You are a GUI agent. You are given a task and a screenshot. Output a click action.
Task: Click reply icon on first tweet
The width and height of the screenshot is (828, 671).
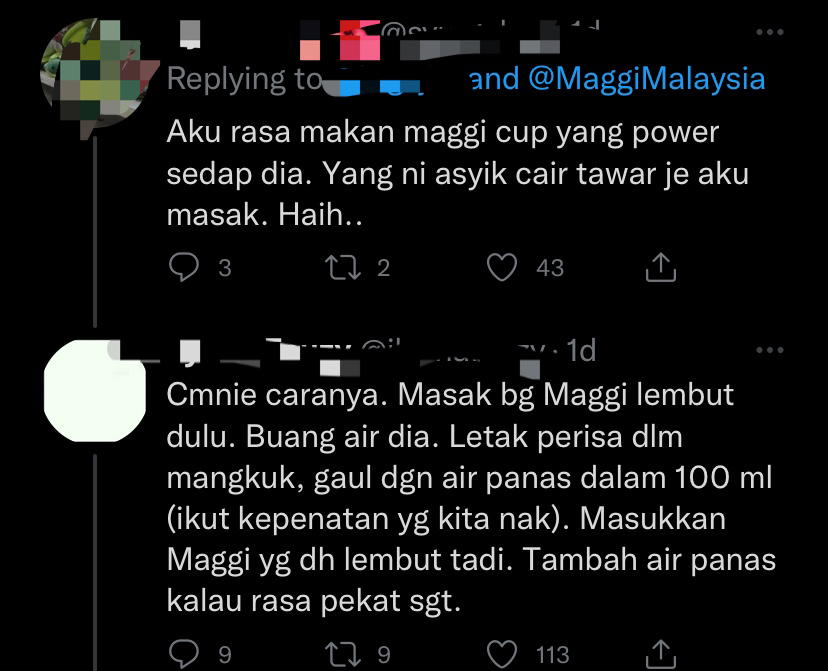[x=184, y=267]
